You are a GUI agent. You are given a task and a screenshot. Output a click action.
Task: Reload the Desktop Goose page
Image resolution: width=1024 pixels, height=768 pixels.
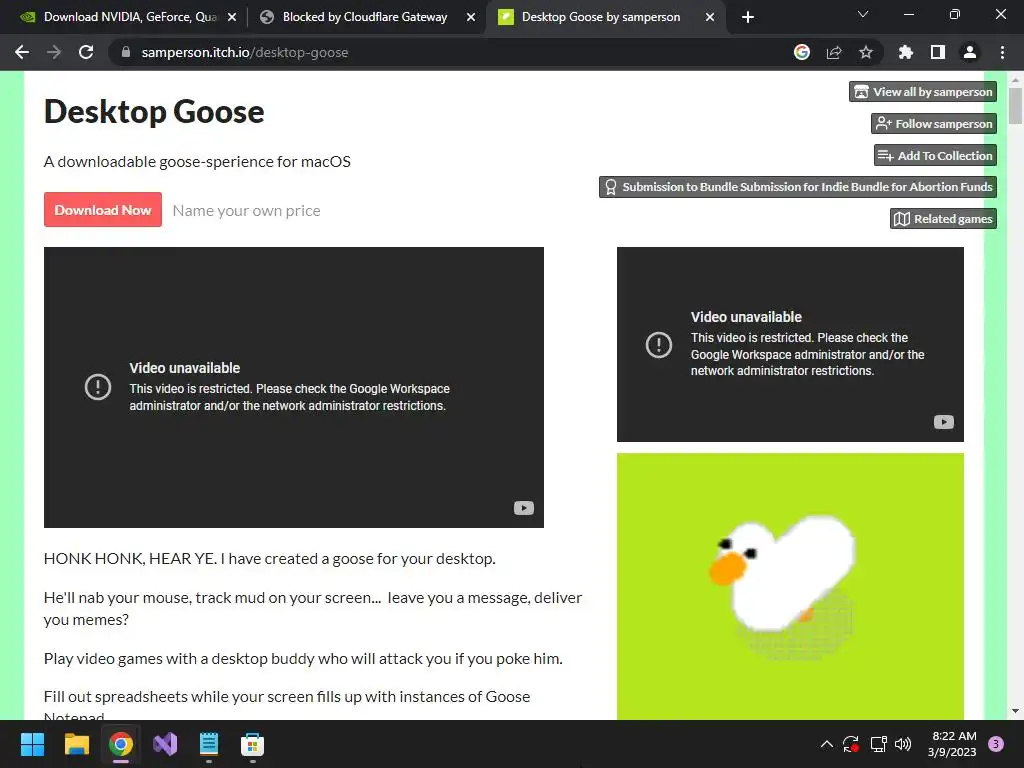pos(86,52)
